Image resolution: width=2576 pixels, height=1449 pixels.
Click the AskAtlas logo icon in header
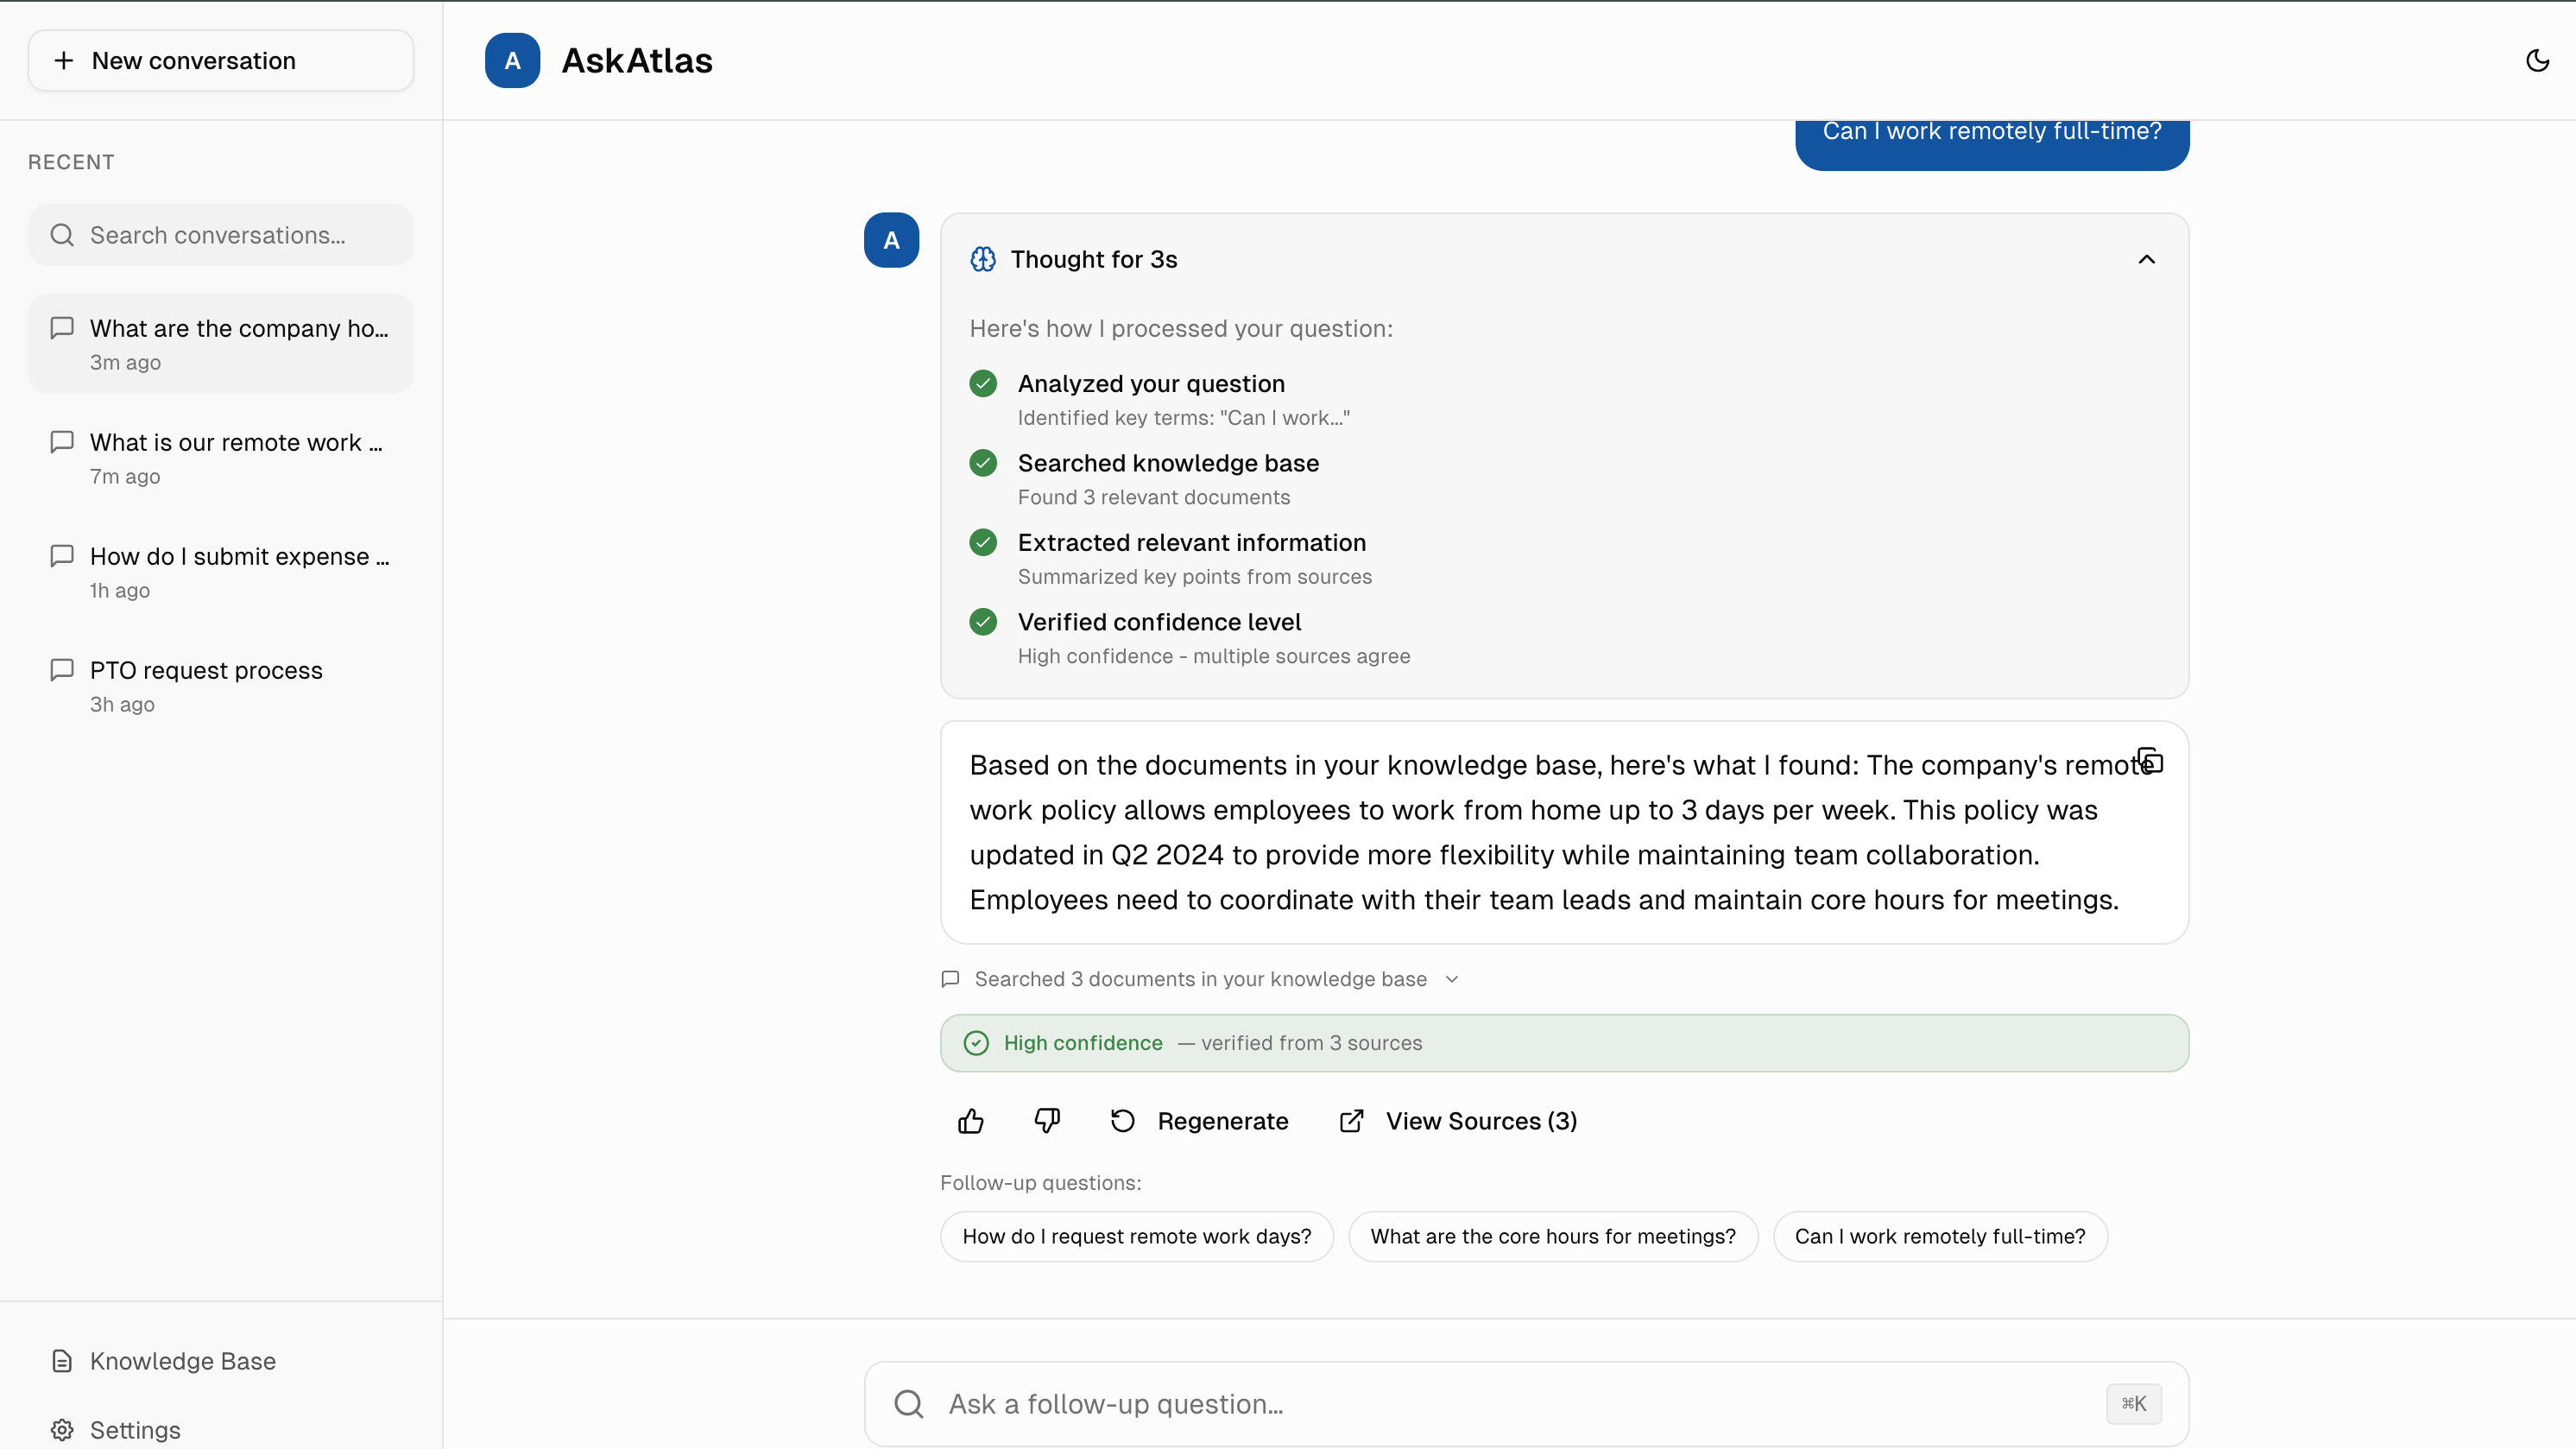512,60
